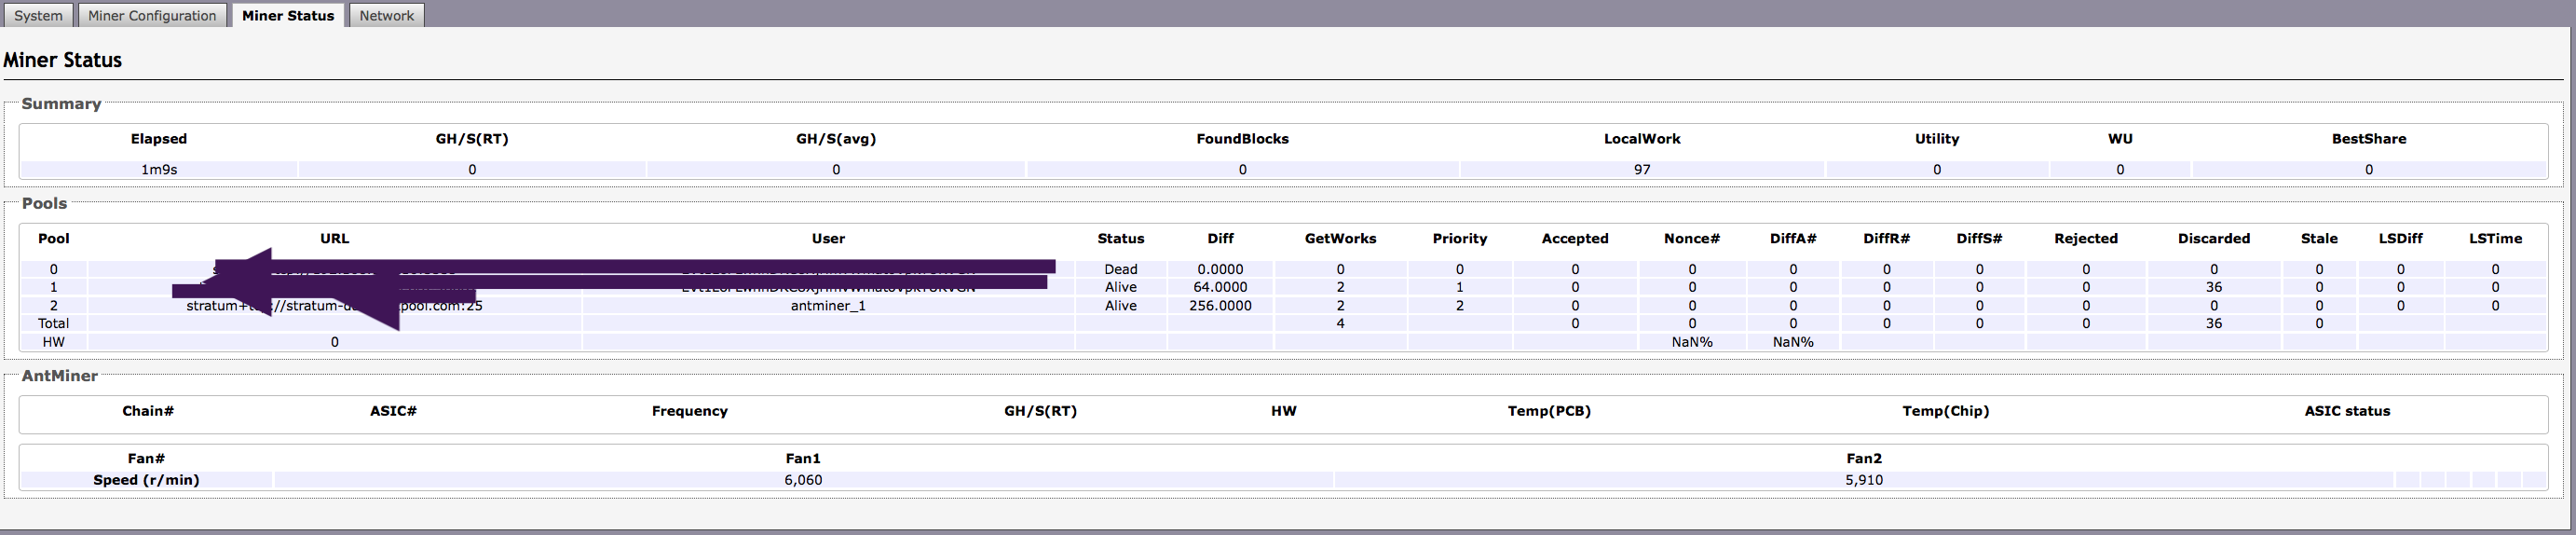
Task: Go to the Network tab
Action: pyautogui.click(x=386, y=15)
